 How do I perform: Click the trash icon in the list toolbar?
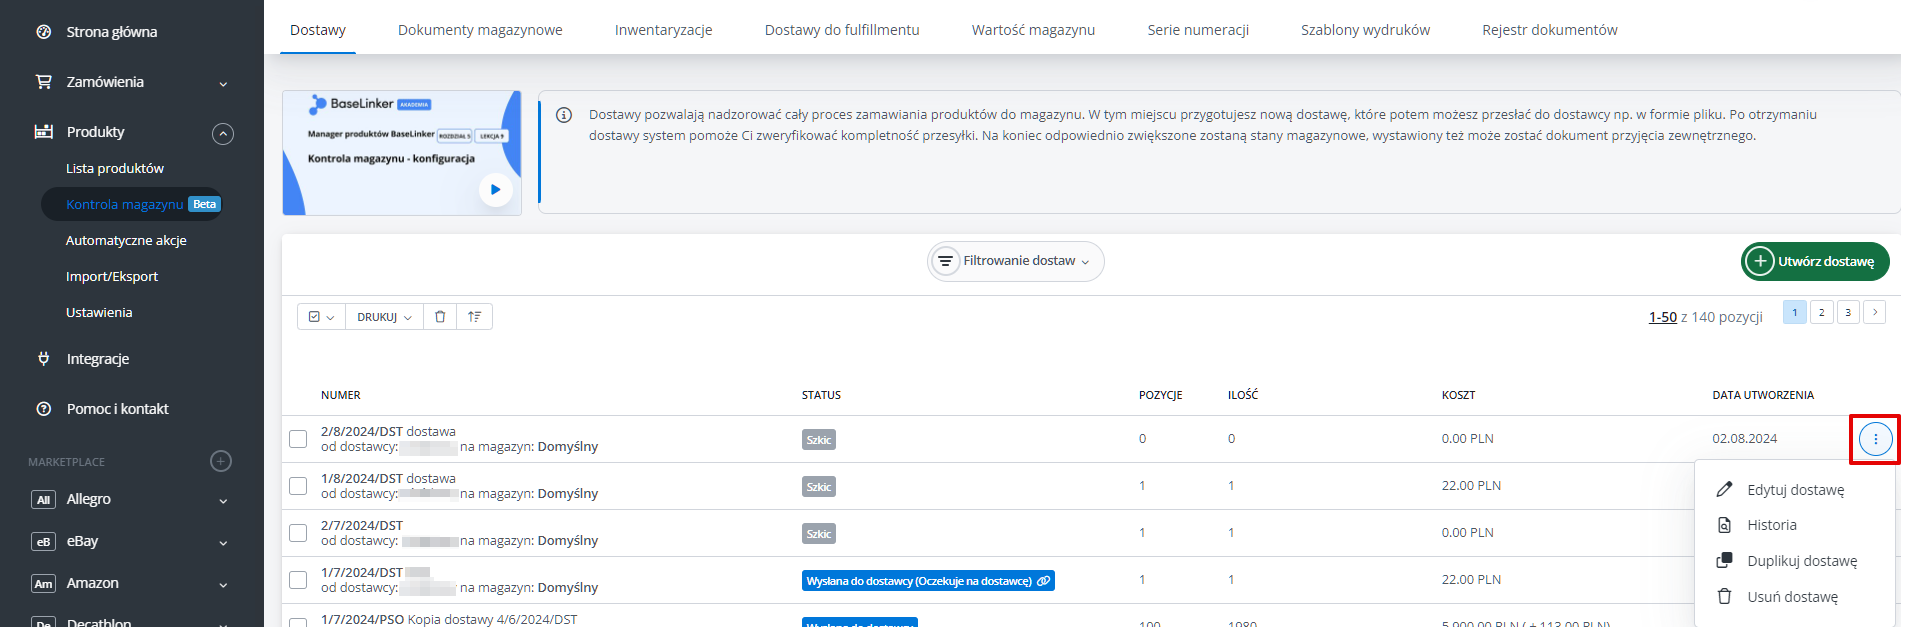(440, 317)
